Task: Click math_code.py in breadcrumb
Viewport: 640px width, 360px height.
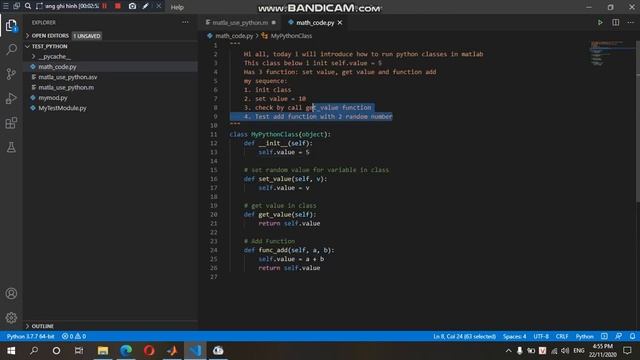Action: (x=234, y=36)
